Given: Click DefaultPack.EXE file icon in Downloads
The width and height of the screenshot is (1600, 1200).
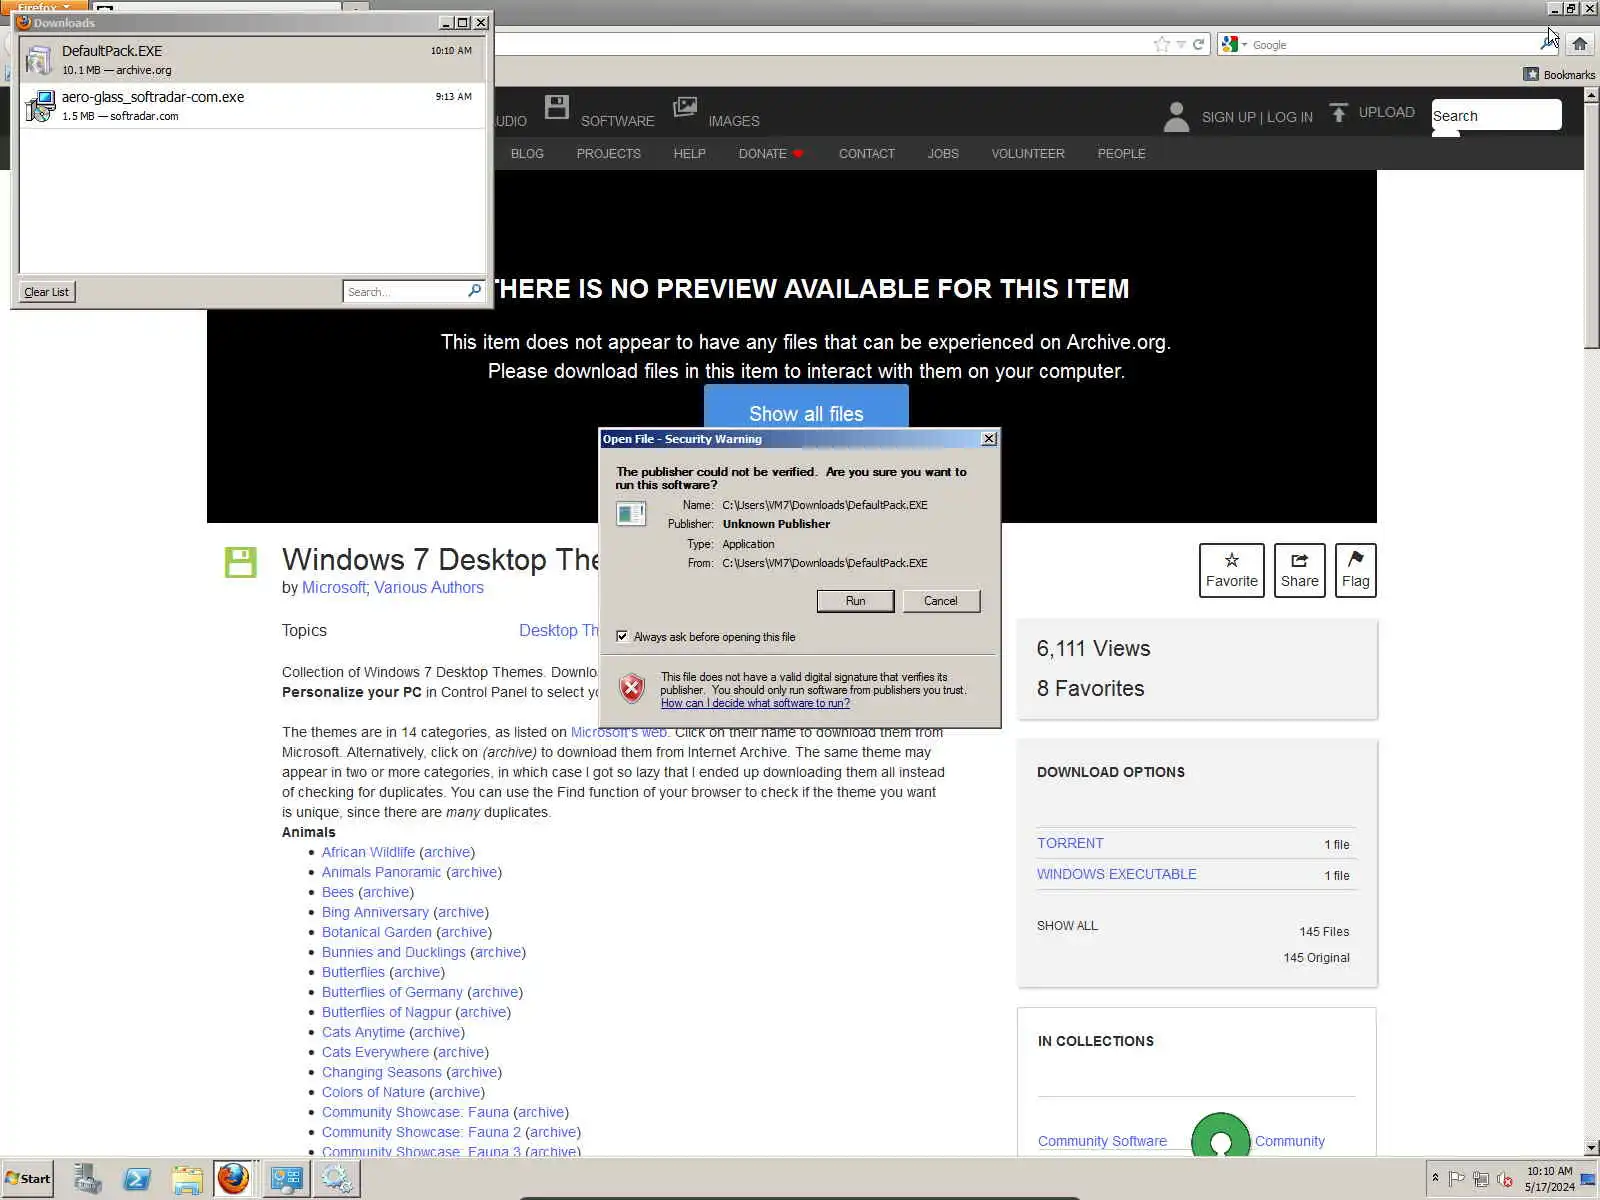Looking at the screenshot, I should coord(39,60).
